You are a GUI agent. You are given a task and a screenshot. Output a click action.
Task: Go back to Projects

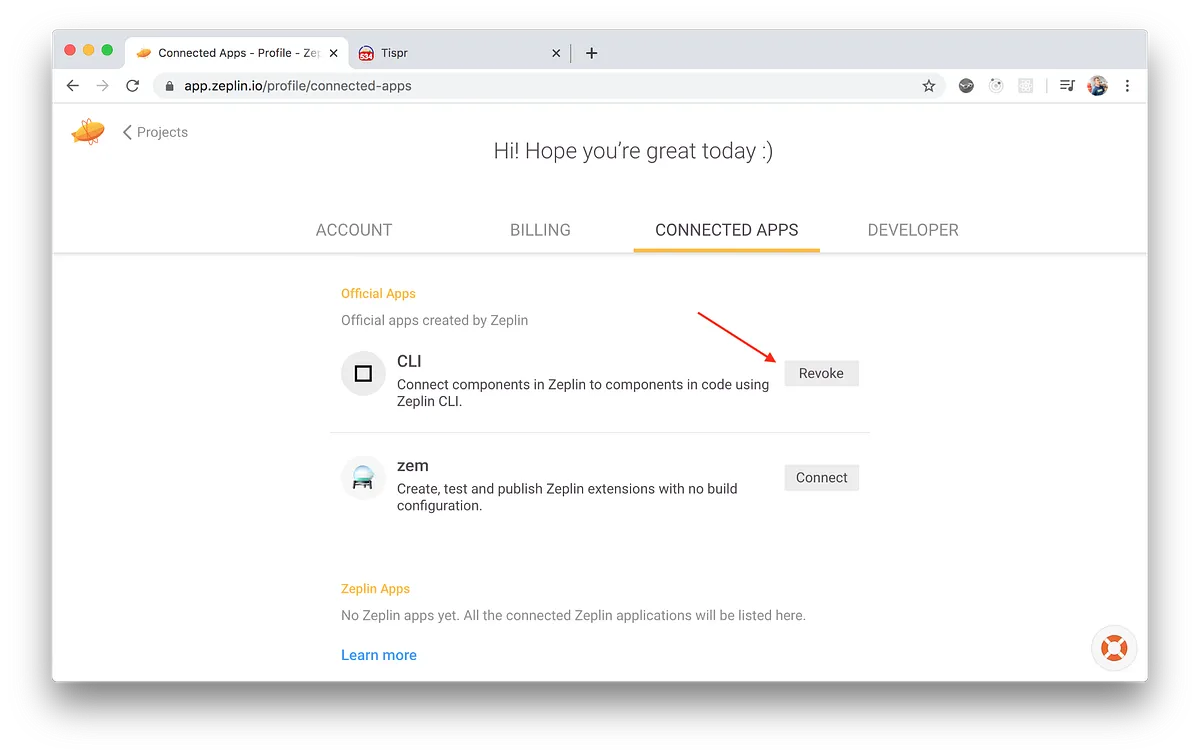pos(155,132)
